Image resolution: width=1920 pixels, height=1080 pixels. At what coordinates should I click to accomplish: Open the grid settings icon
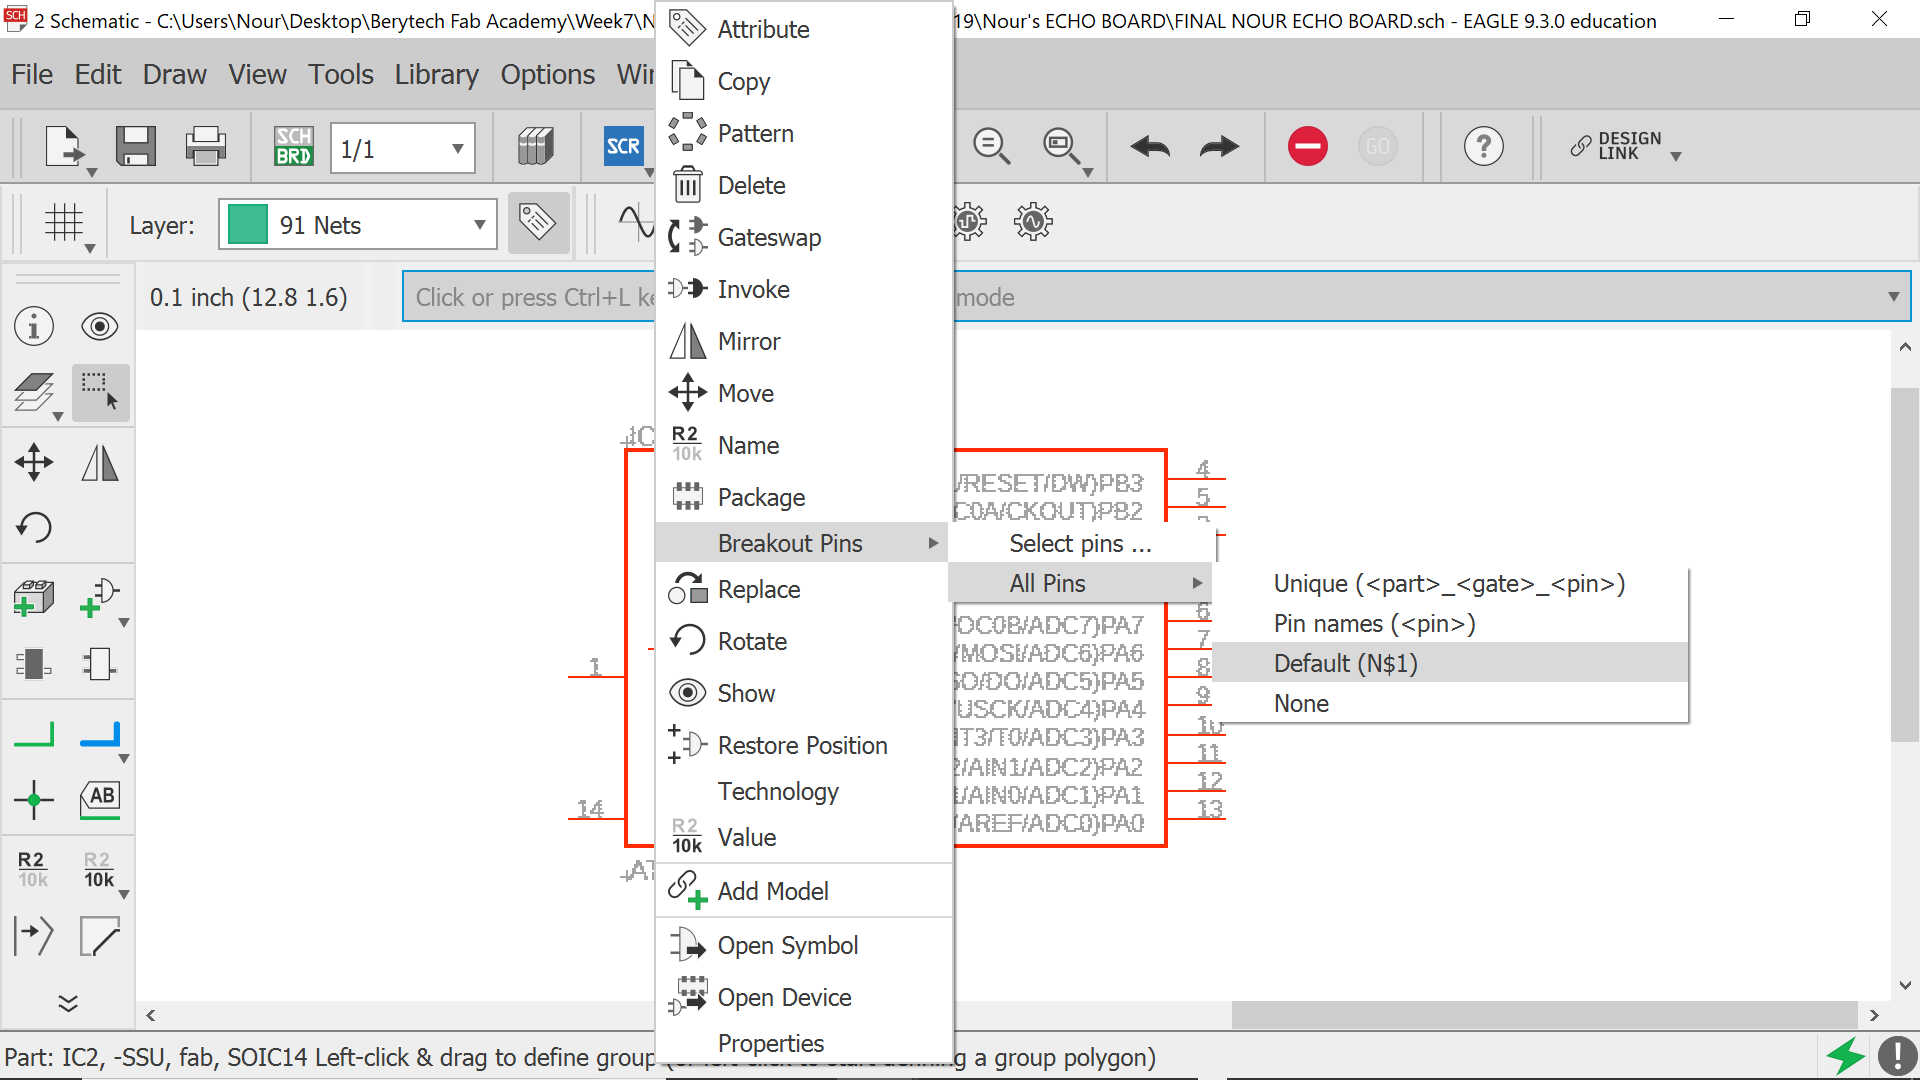[x=64, y=222]
